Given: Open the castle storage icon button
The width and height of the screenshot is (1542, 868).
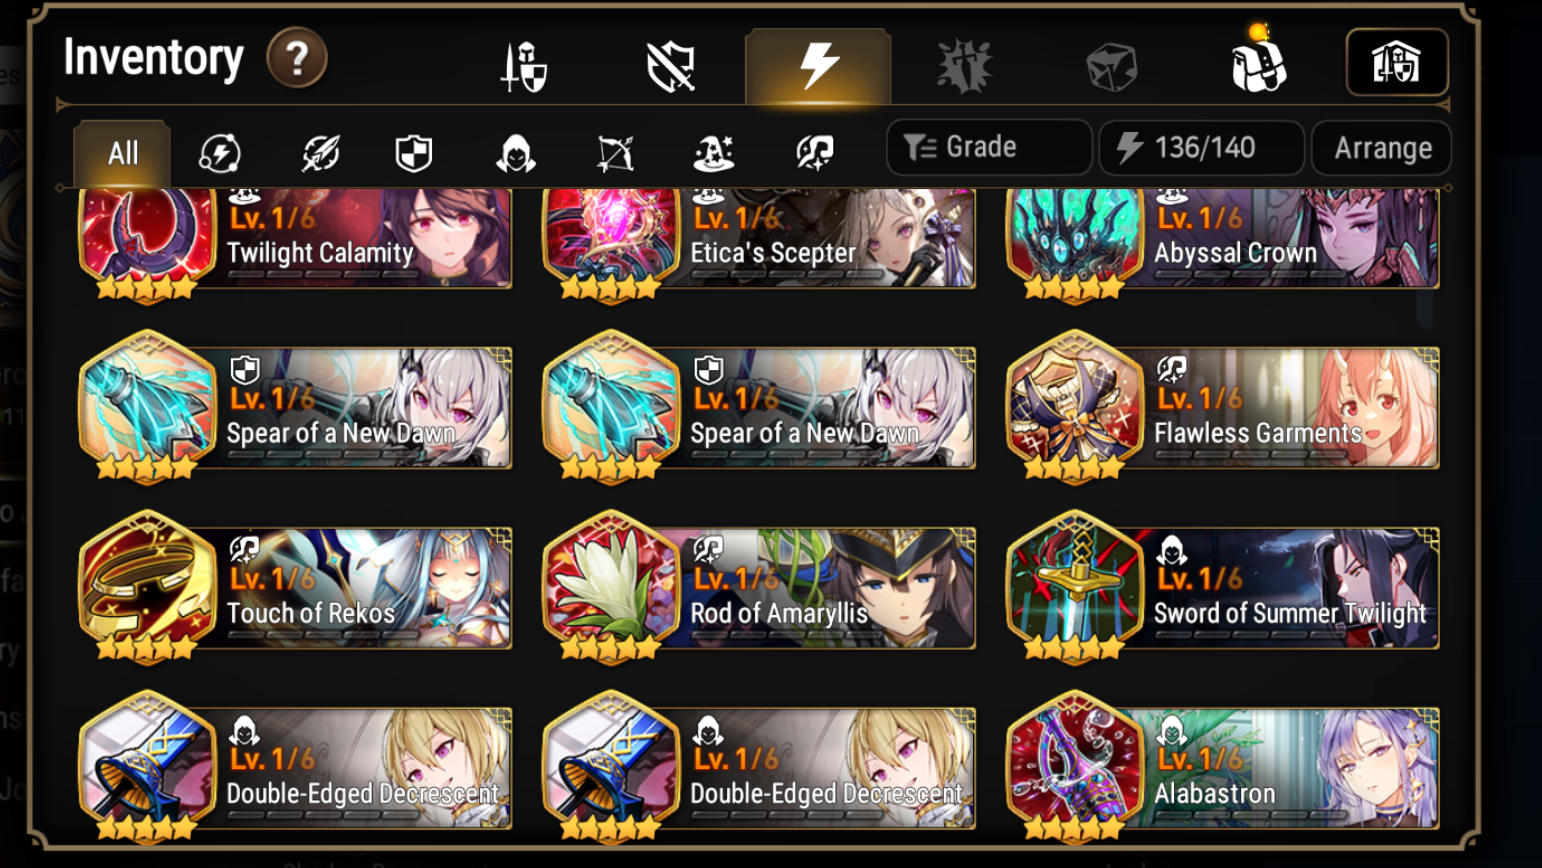Looking at the screenshot, I should coord(1397,63).
